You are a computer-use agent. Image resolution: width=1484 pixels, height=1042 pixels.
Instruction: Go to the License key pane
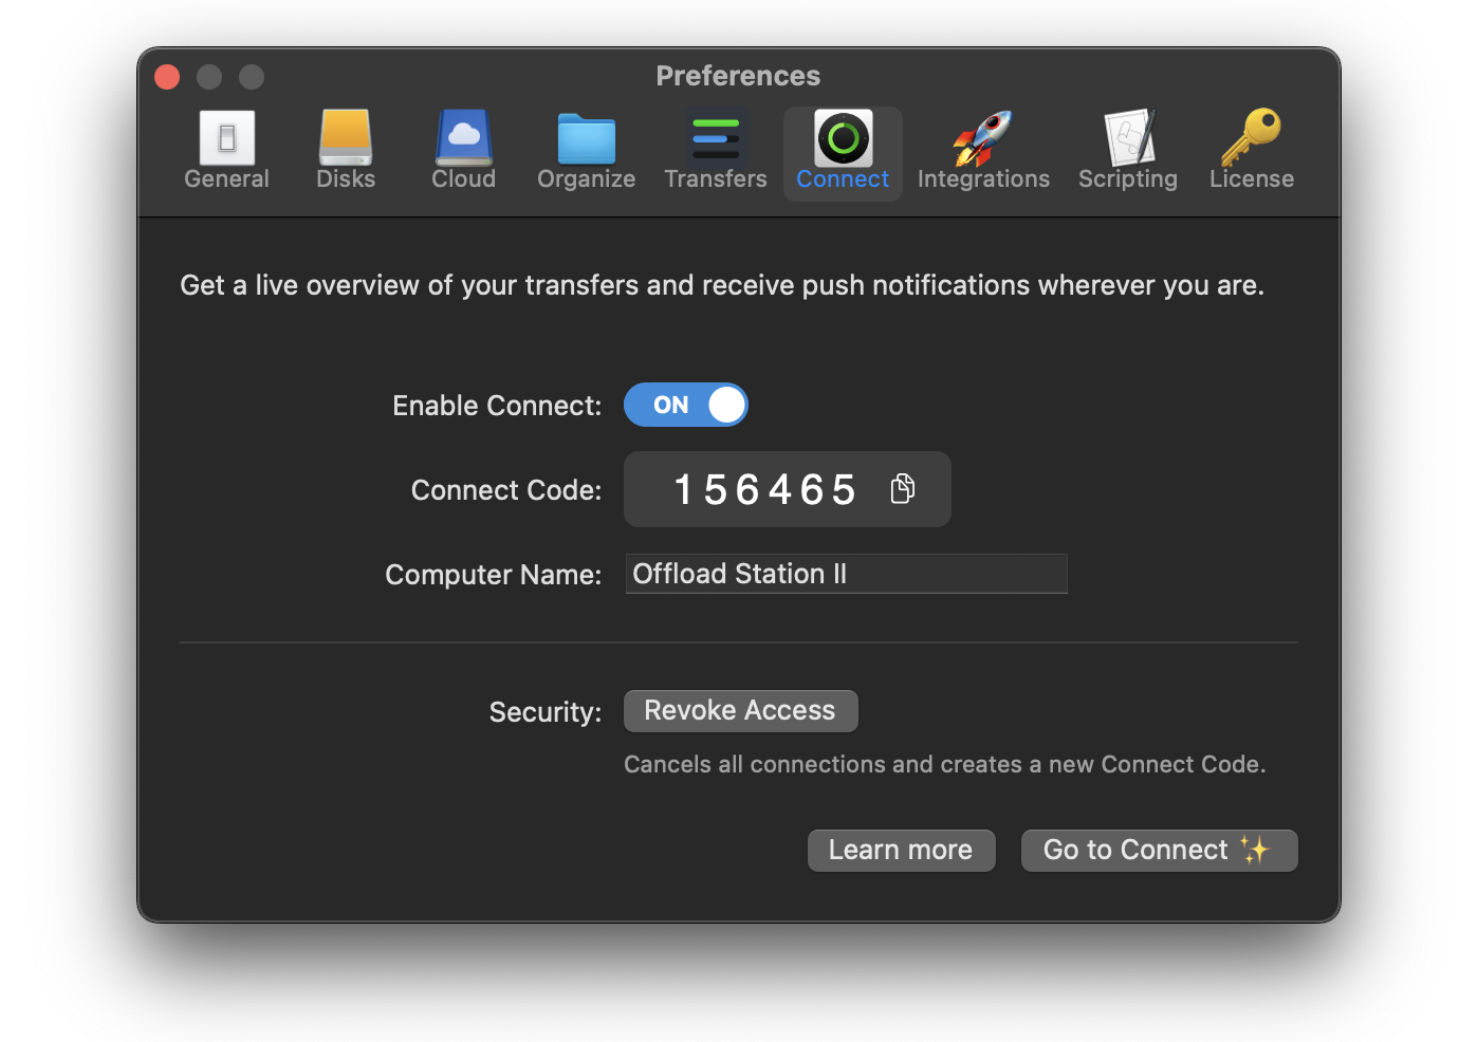[1251, 151]
